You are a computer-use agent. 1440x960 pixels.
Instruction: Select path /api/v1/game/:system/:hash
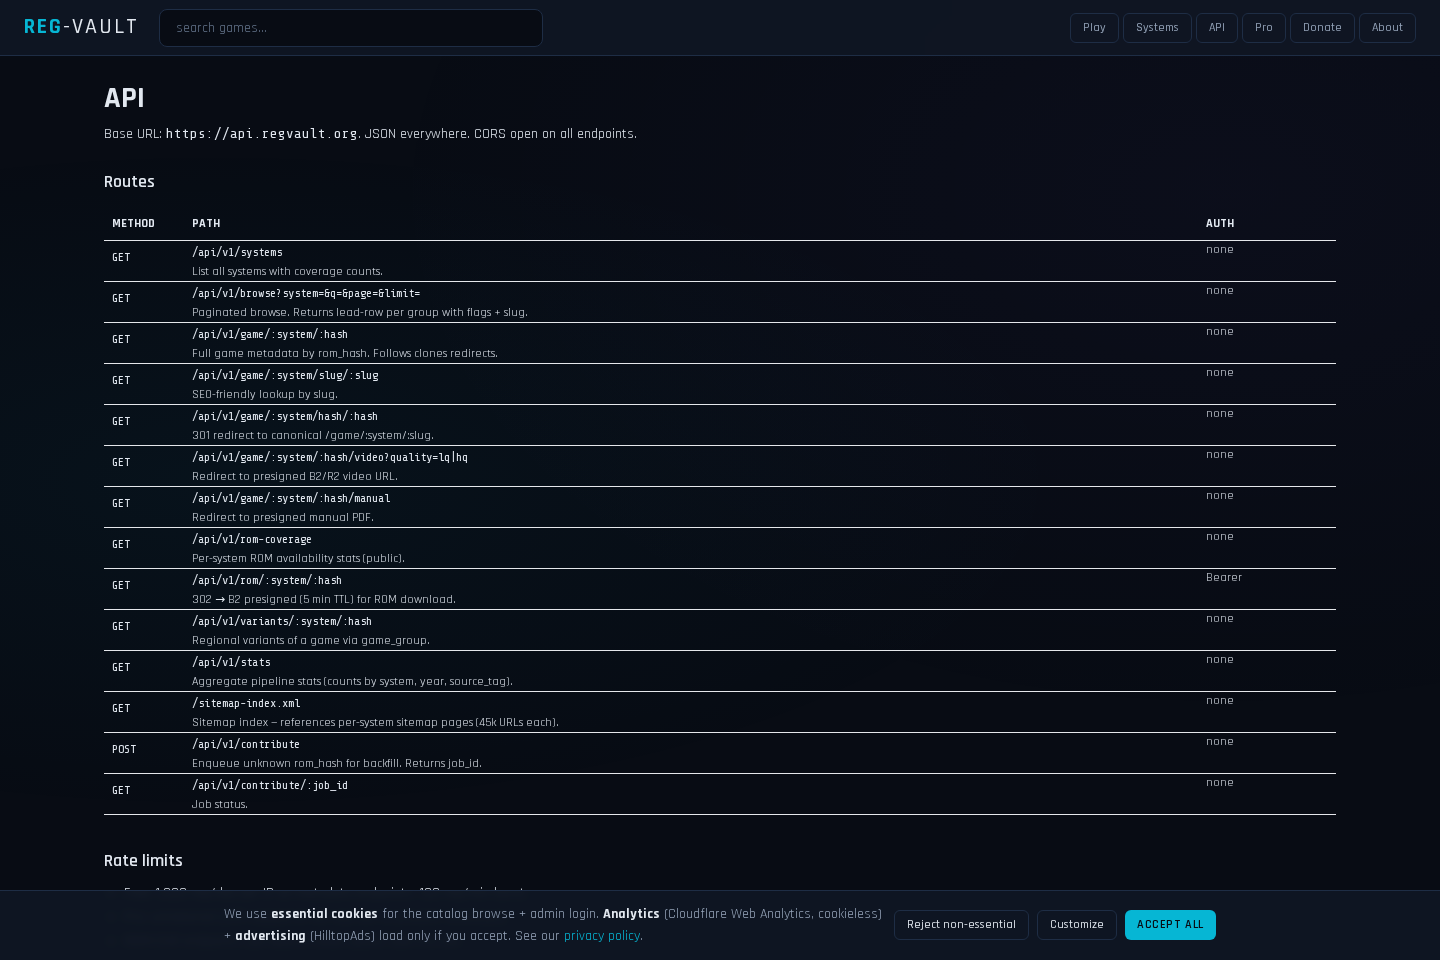[270, 335]
